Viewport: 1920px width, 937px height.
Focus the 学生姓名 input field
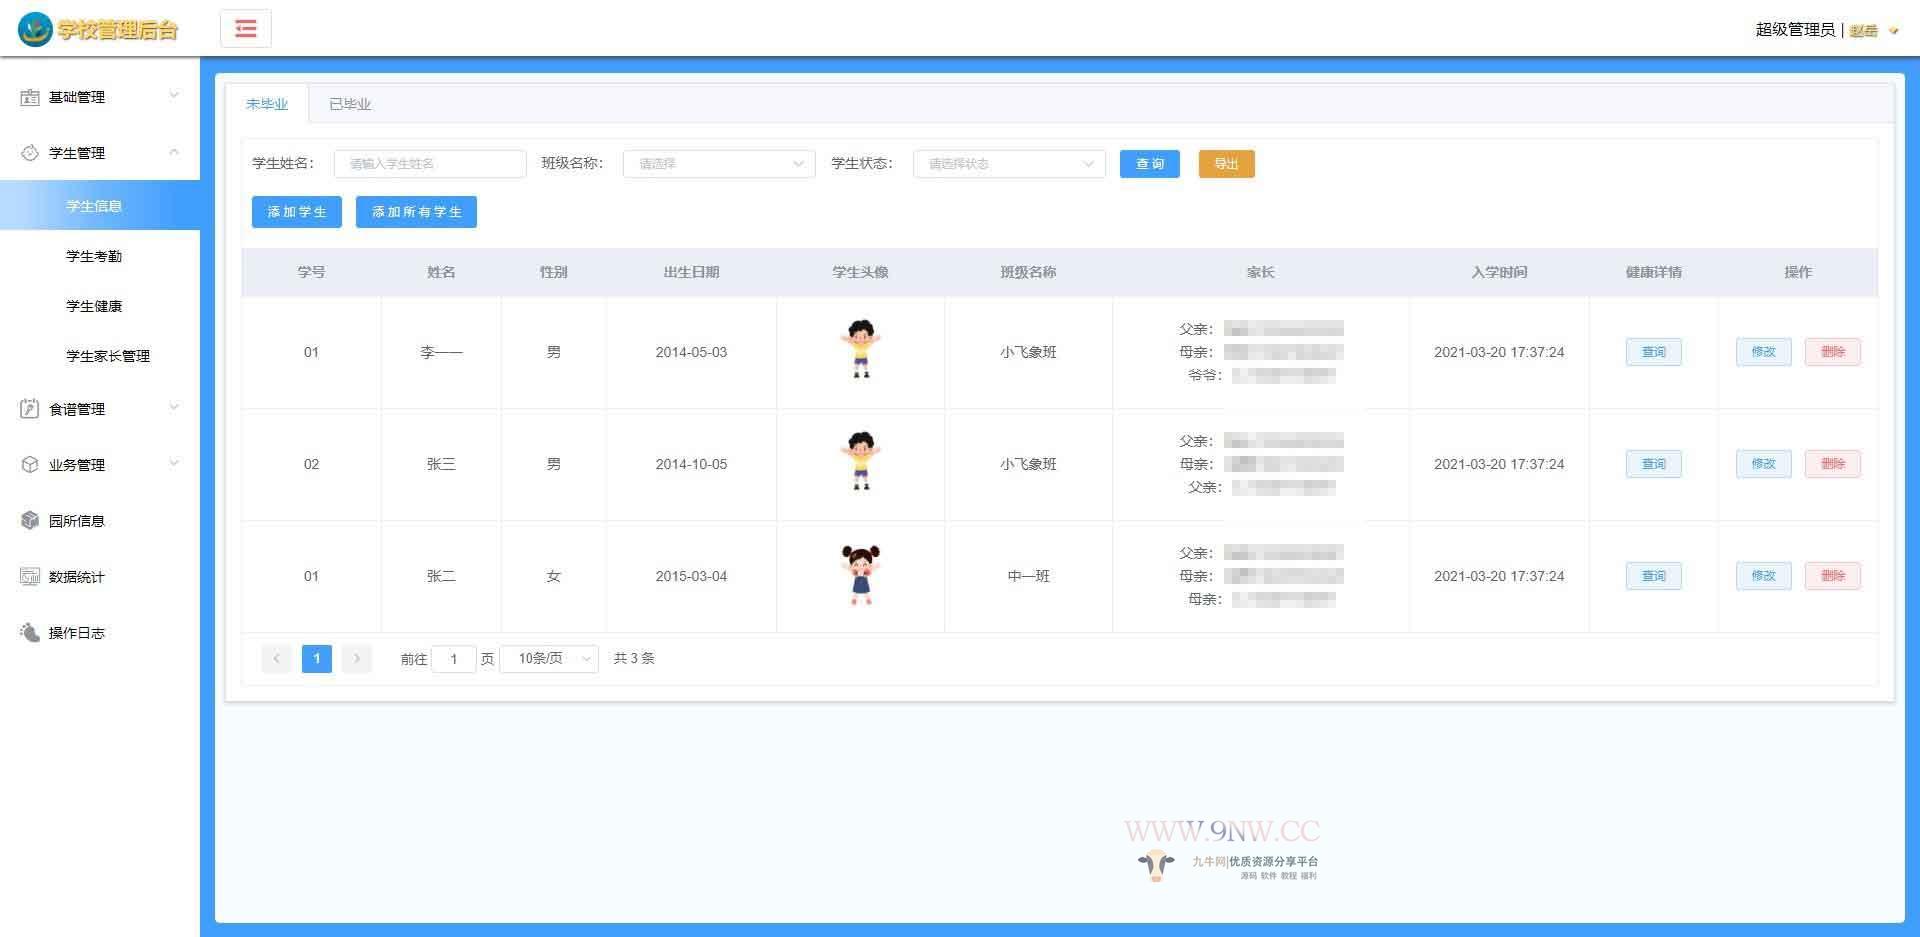point(430,164)
